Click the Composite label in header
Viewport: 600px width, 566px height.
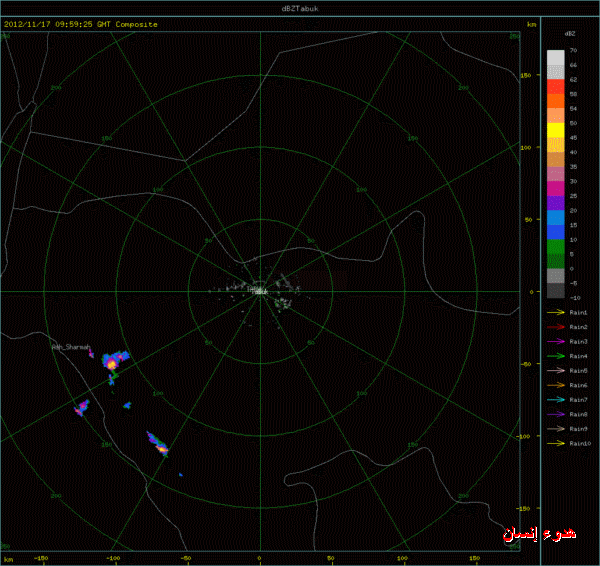137,24
